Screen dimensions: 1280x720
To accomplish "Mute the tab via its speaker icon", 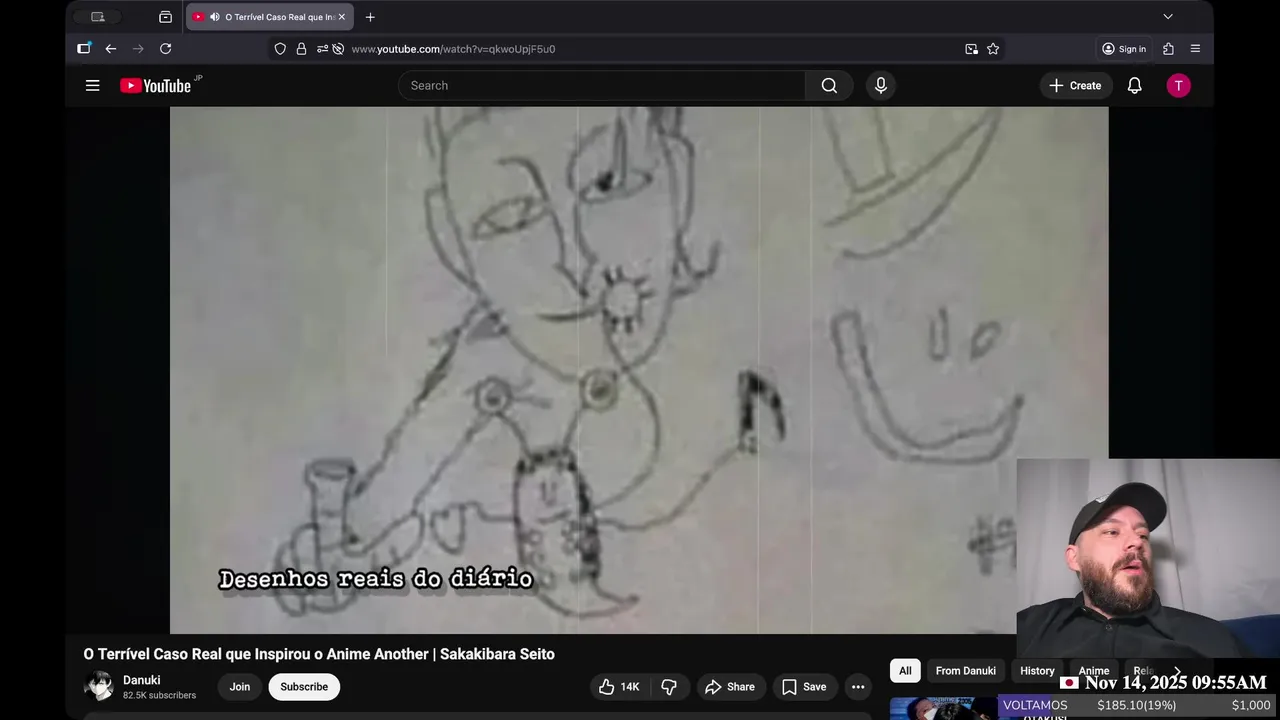I will pyautogui.click(x=214, y=17).
